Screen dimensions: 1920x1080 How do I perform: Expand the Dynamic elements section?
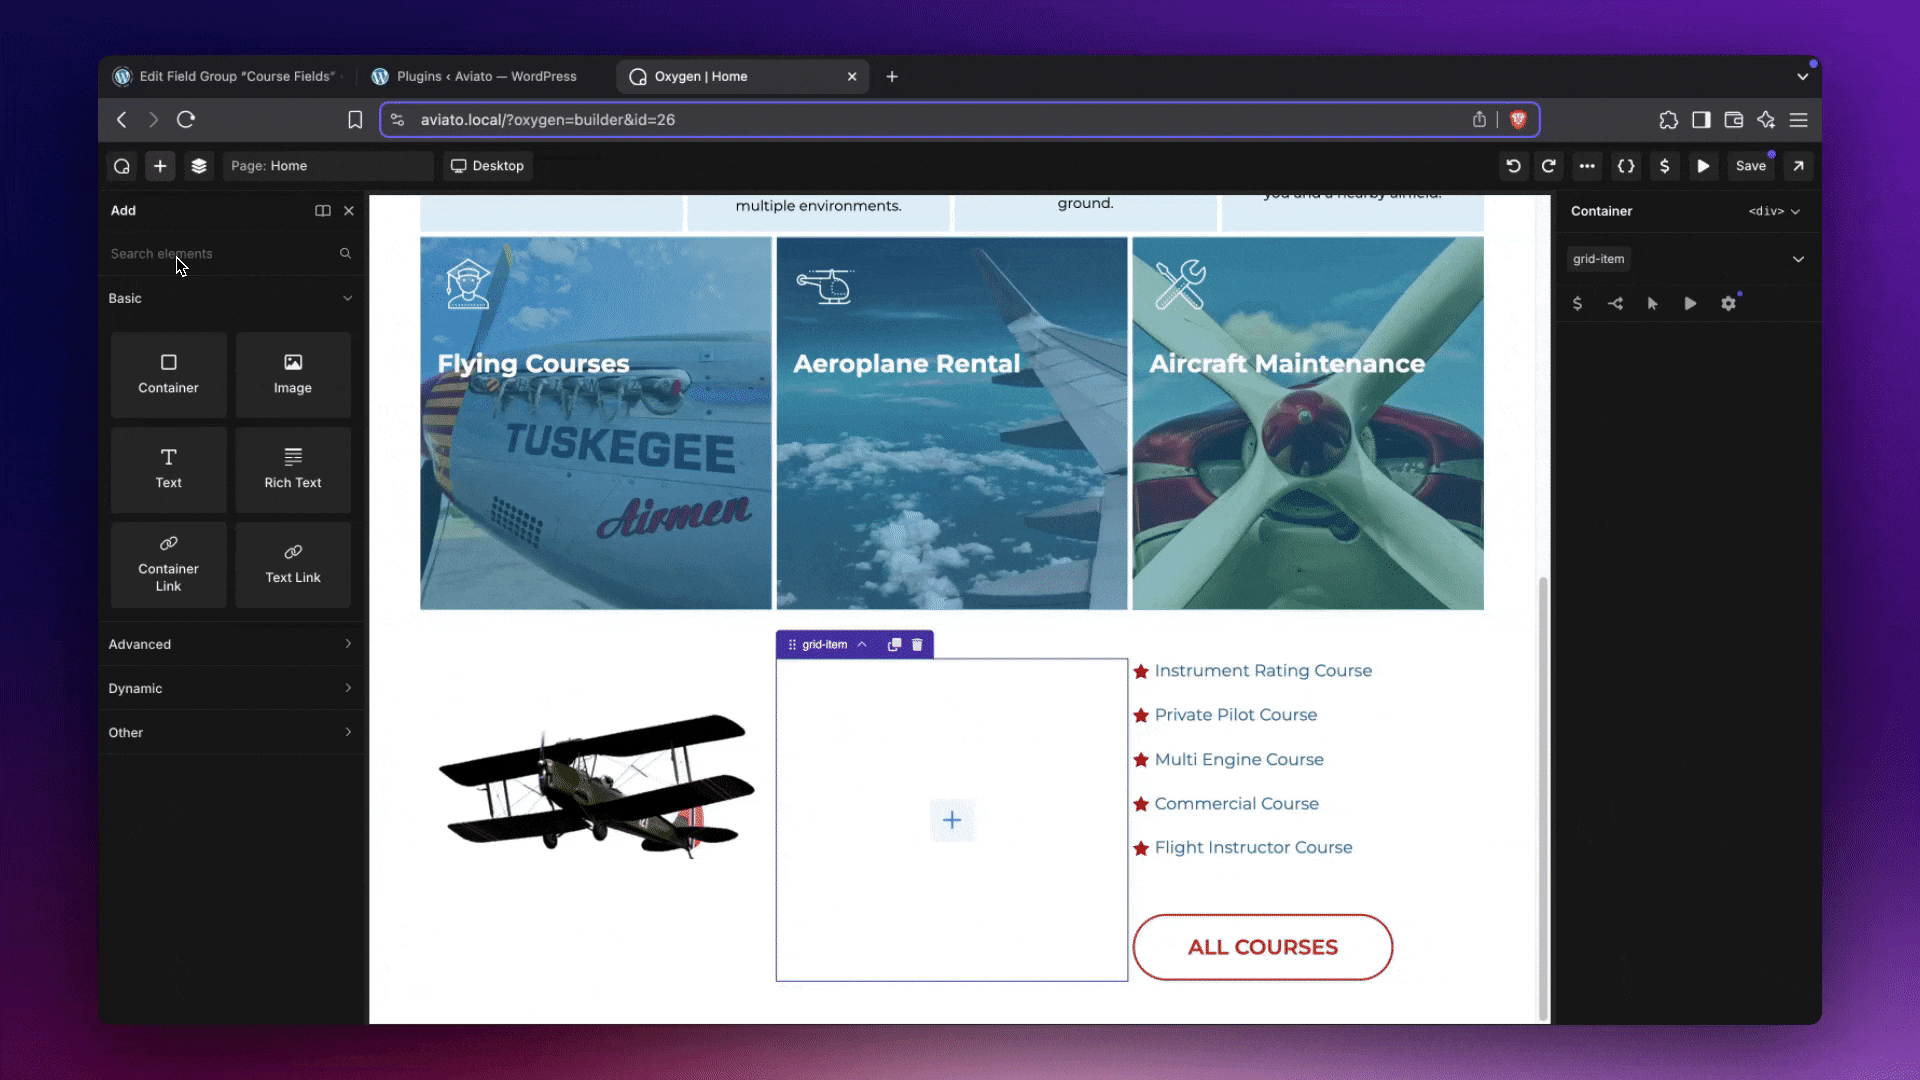click(231, 688)
